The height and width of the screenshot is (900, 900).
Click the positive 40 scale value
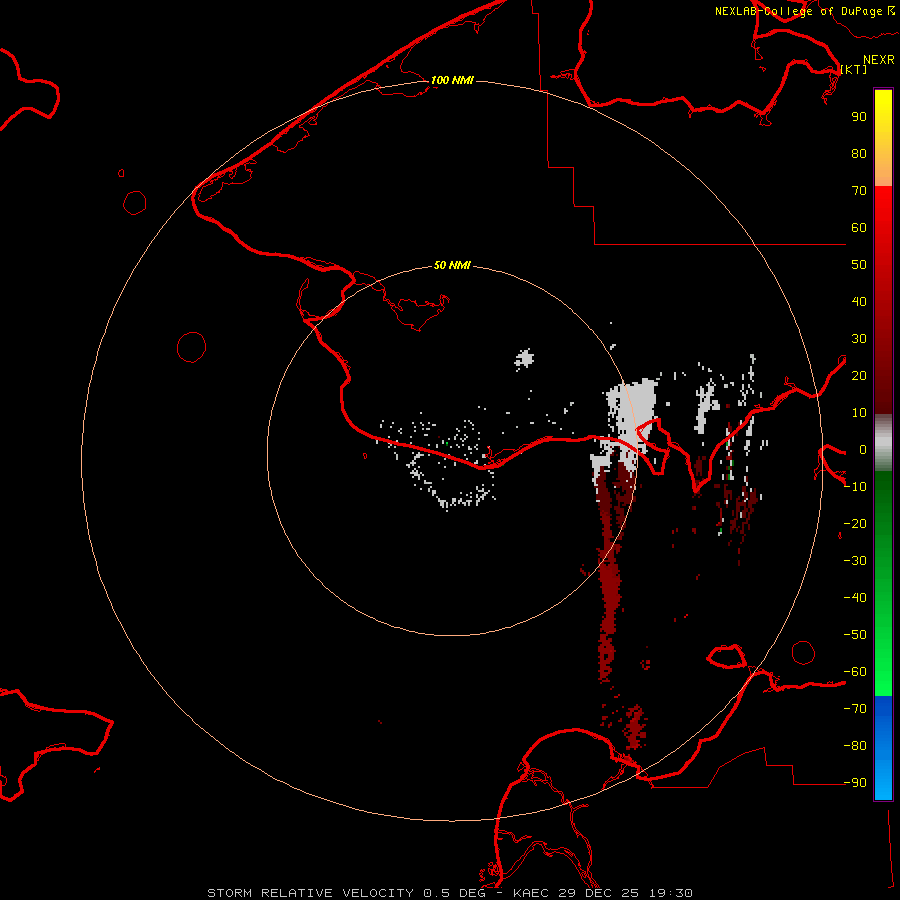tap(859, 301)
